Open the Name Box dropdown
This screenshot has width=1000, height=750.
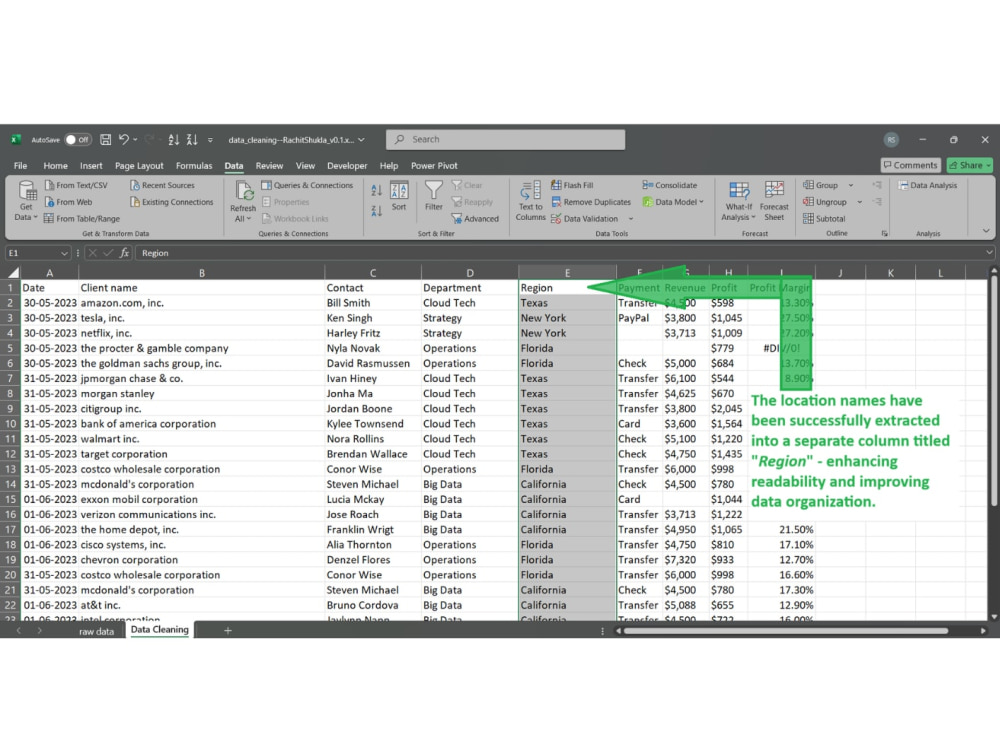coord(64,253)
